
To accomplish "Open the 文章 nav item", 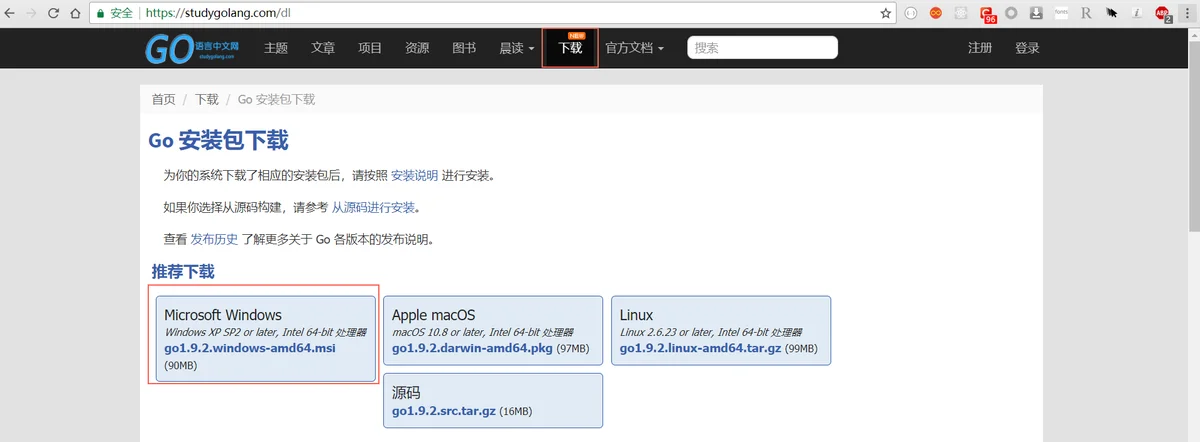I will click(x=323, y=48).
